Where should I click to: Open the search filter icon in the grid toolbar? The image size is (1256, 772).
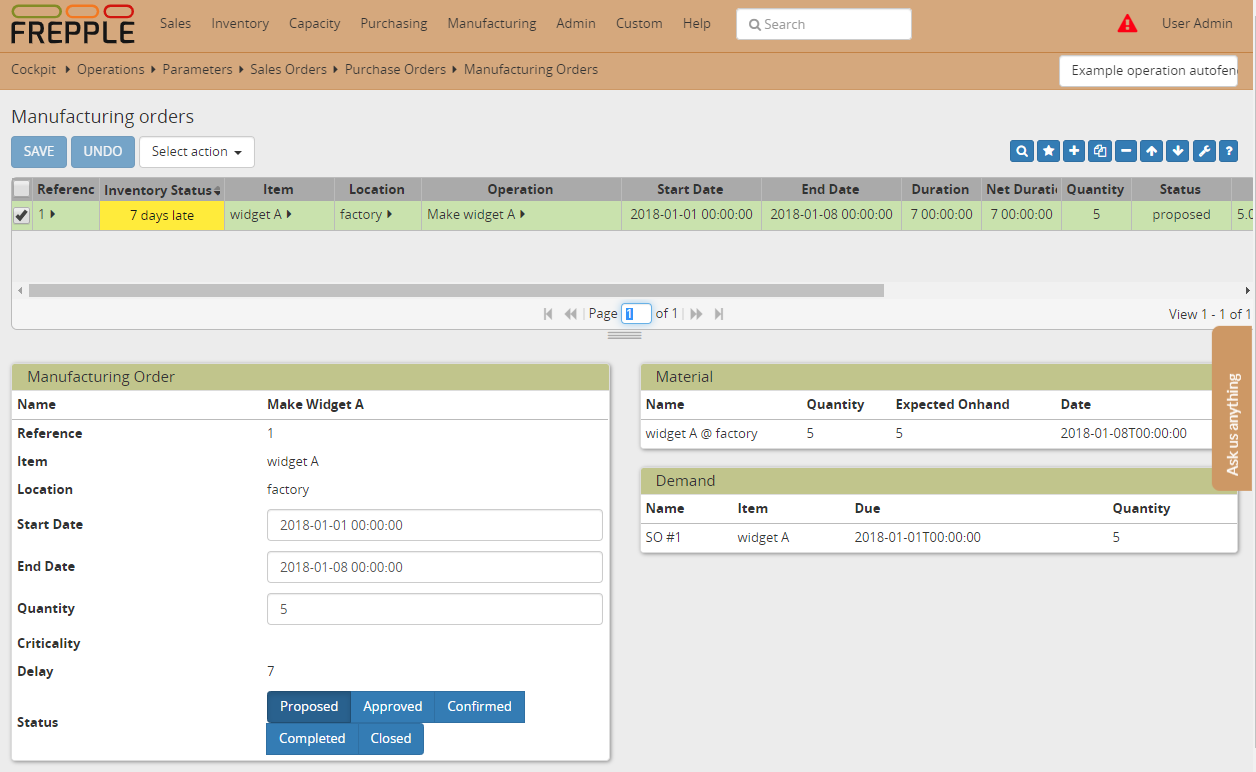pyautogui.click(x=1021, y=151)
